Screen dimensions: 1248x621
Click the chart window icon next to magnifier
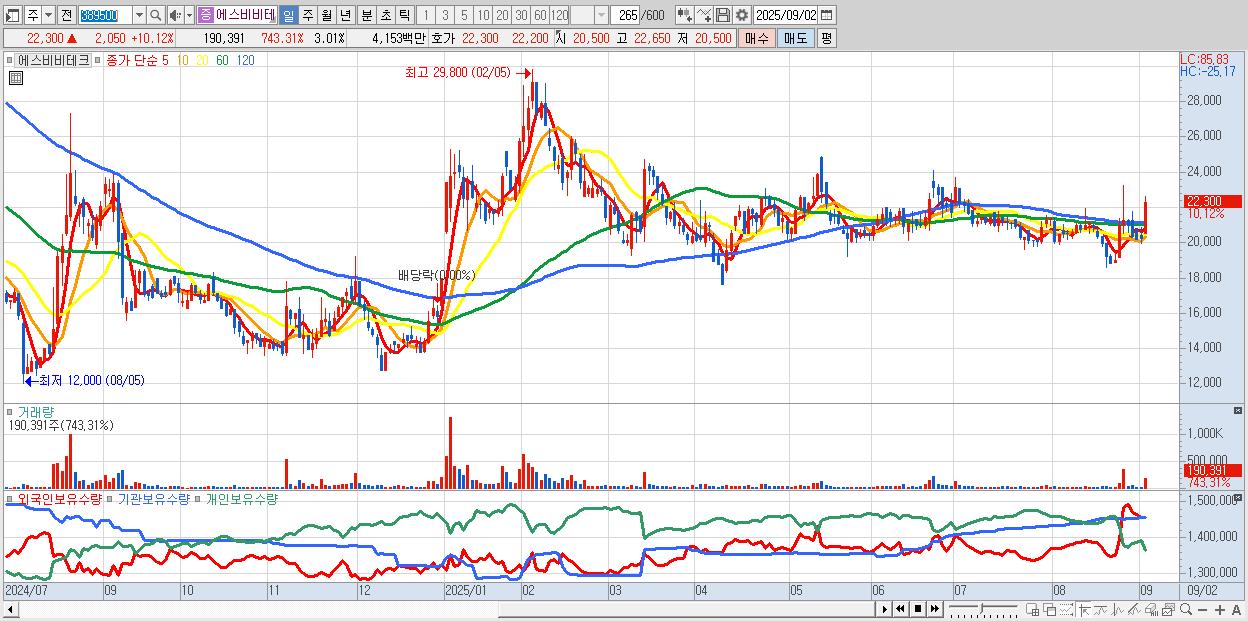click(x=1167, y=609)
